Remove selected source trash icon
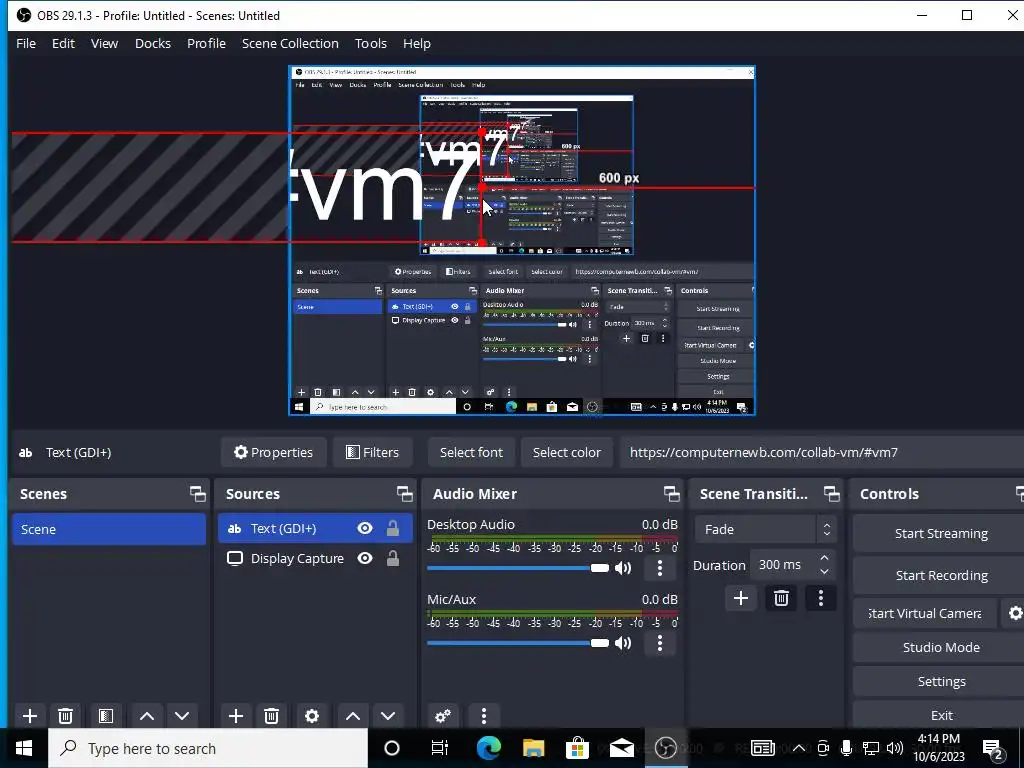Image resolution: width=1024 pixels, height=768 pixels. [x=272, y=716]
